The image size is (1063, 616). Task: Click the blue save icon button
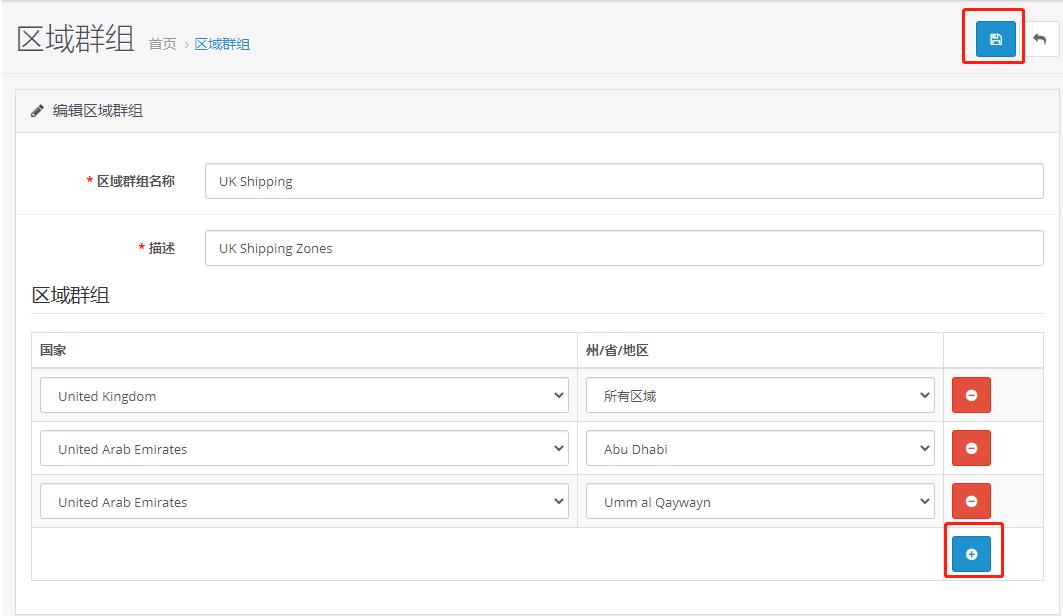(x=995, y=39)
